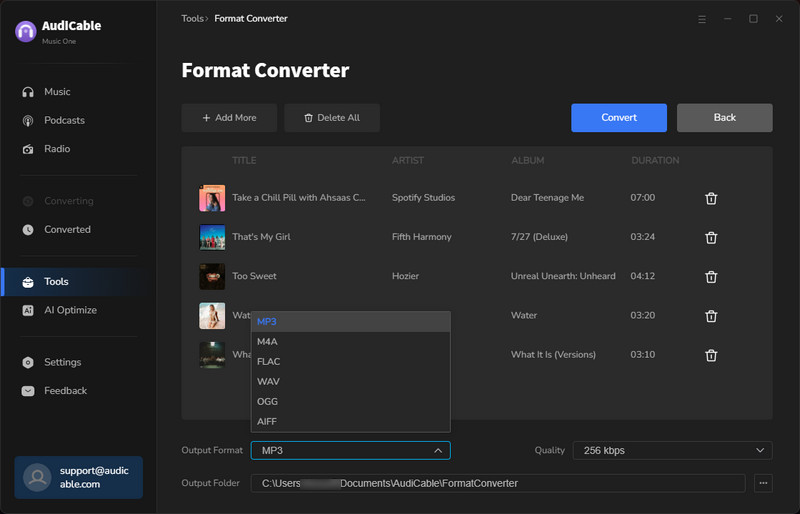Delete the What It Is (Versions) track

711,355
